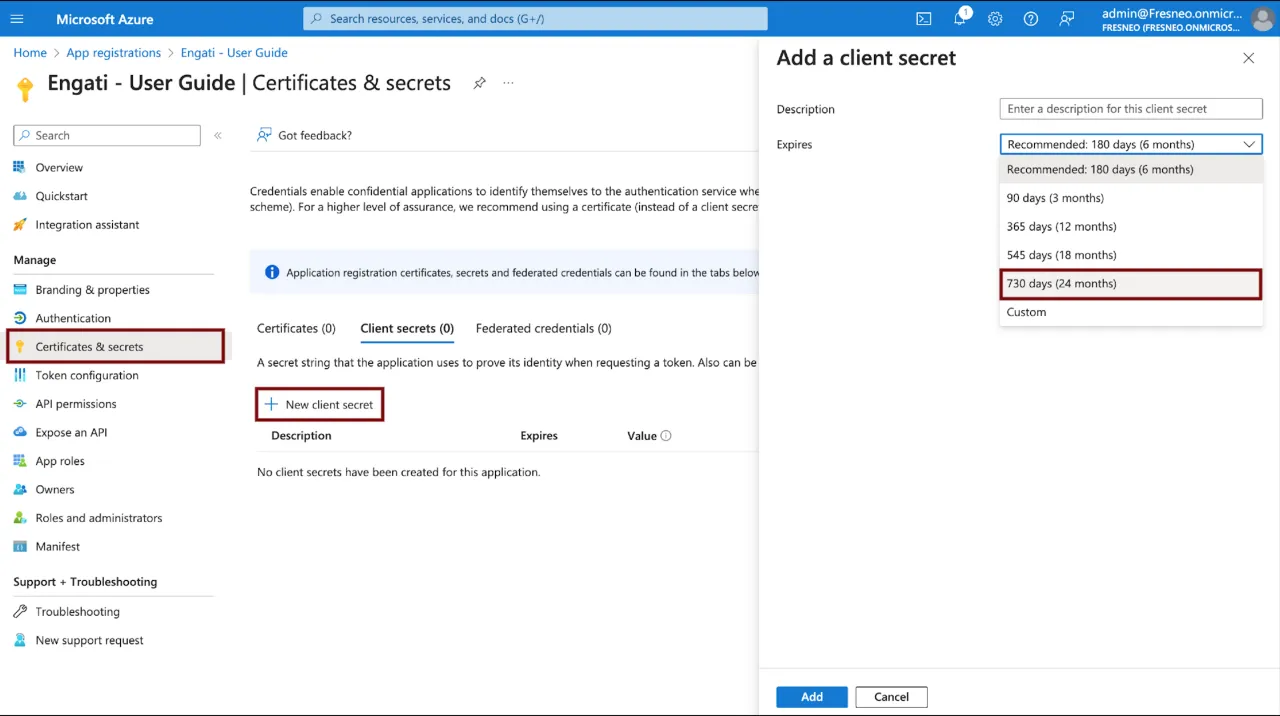Collapse the left navigation menu
The height and width of the screenshot is (716, 1280).
218,135
